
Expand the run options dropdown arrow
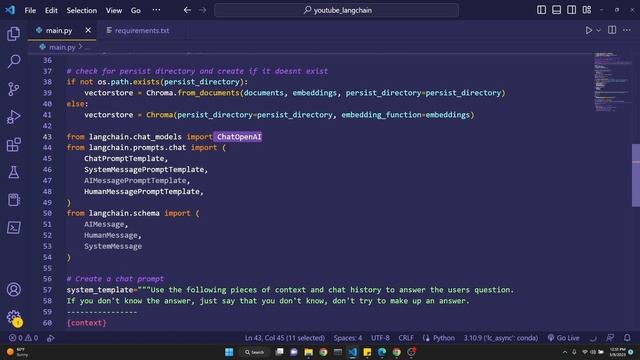coord(598,30)
